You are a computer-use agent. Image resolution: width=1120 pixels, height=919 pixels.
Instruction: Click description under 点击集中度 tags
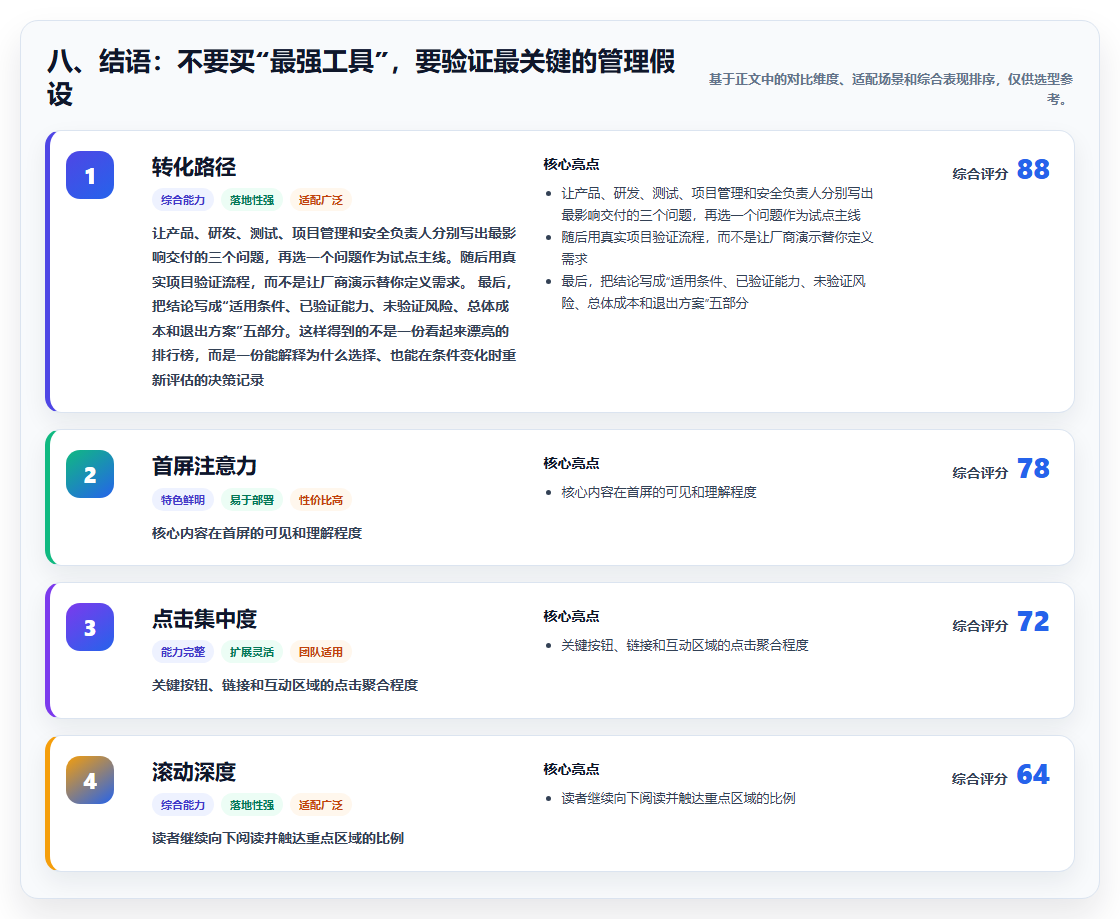tap(285, 685)
